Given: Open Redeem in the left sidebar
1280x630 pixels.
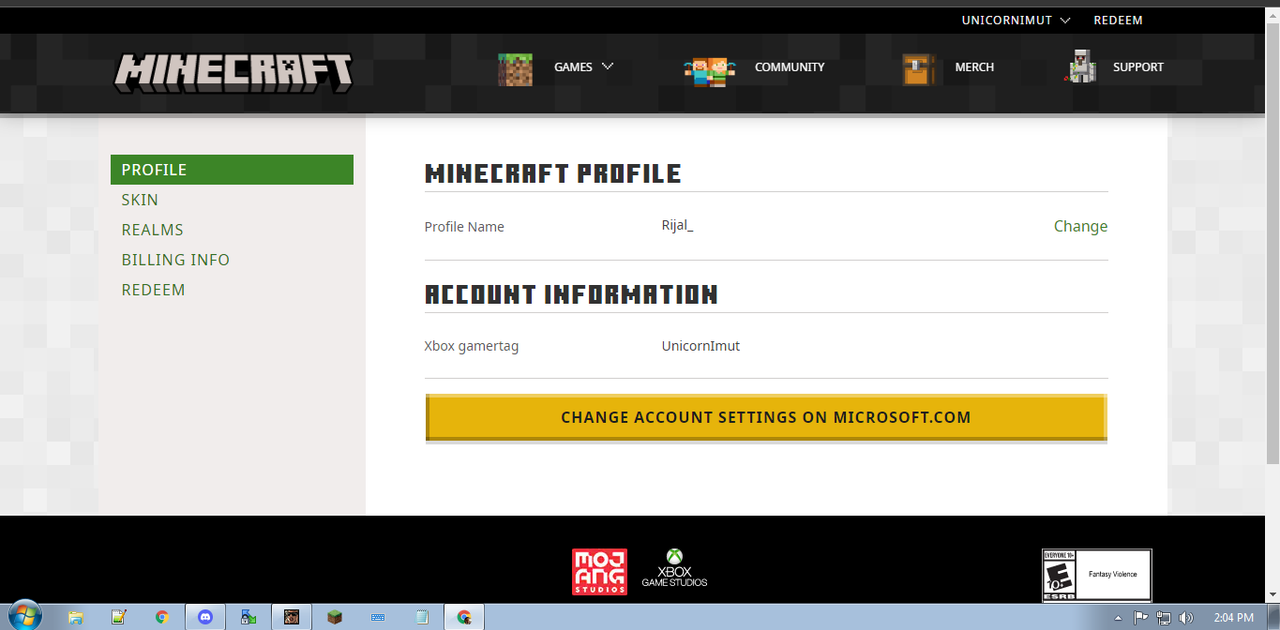Looking at the screenshot, I should click(x=153, y=290).
